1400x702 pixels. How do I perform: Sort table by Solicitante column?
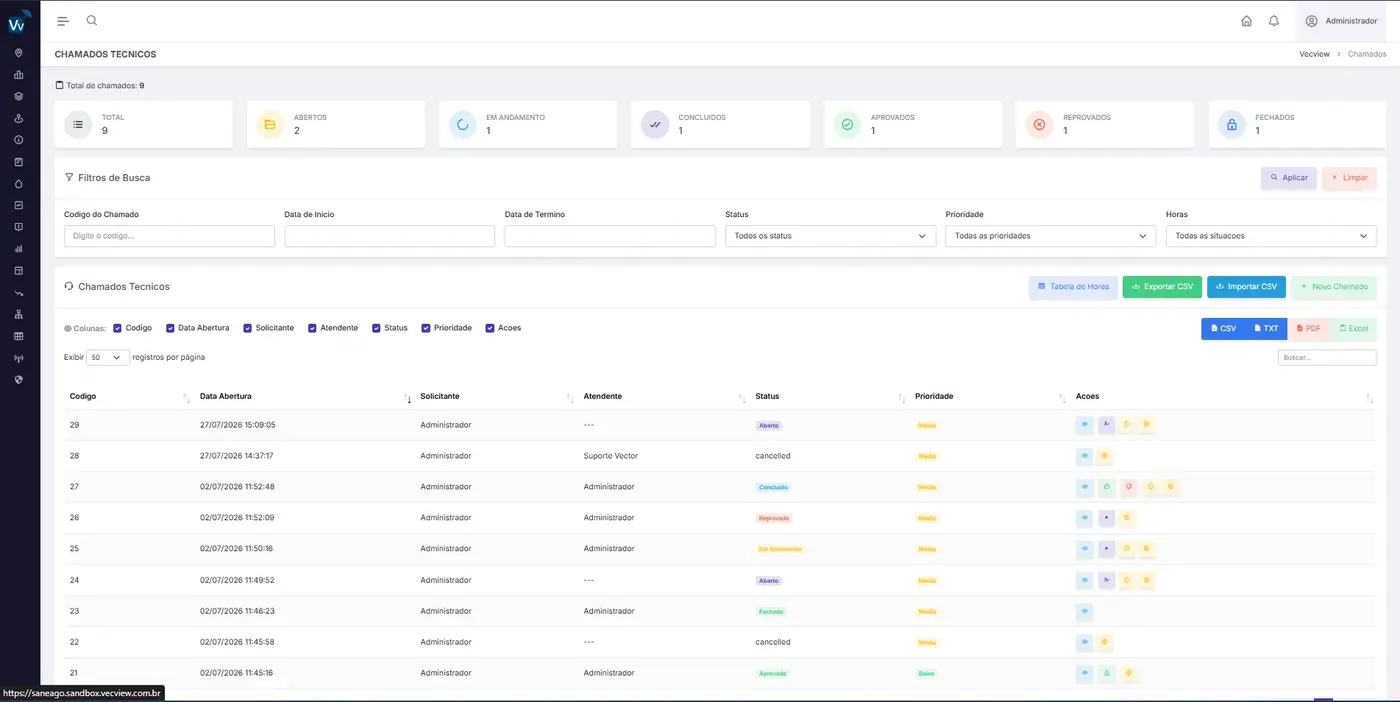pos(498,397)
